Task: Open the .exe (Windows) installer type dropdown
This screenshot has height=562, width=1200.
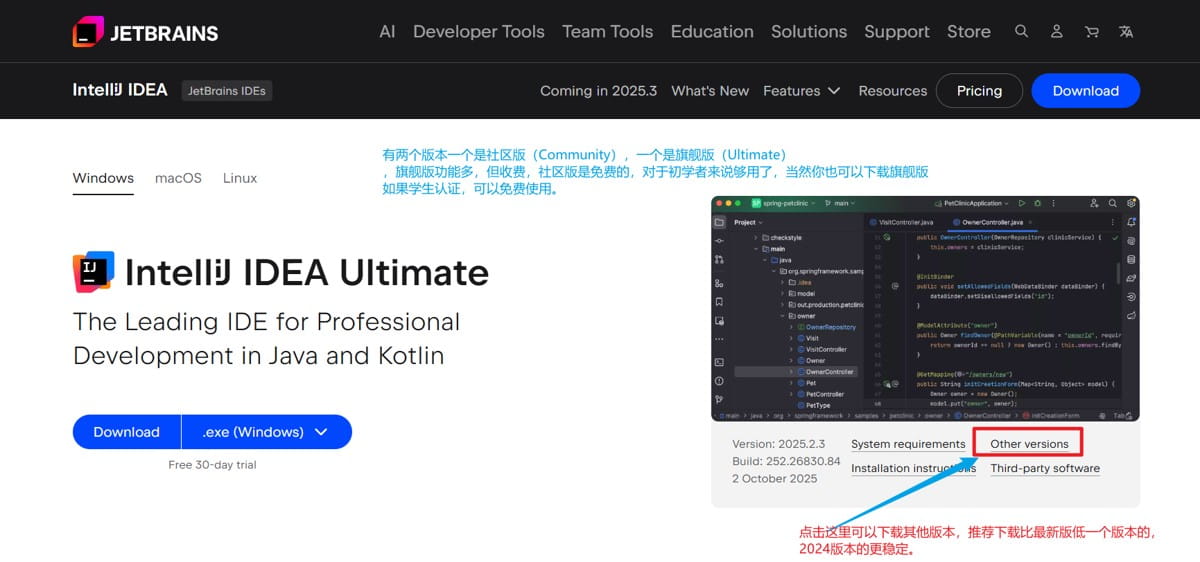Action: pos(266,432)
